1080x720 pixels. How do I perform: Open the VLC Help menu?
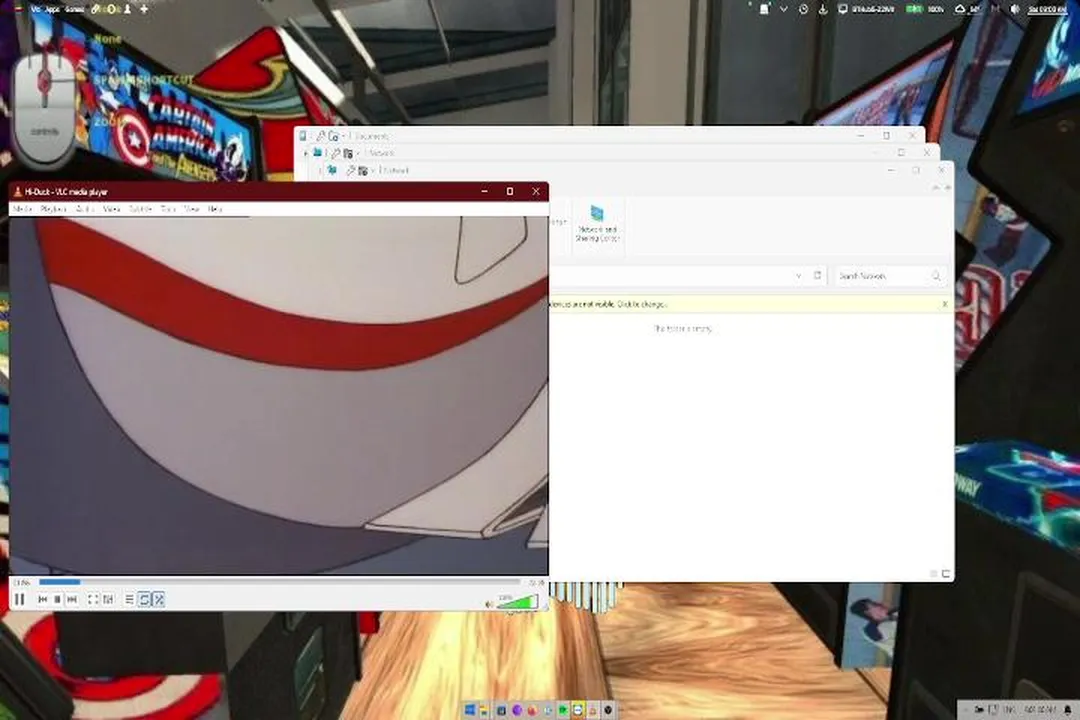pyautogui.click(x=215, y=209)
